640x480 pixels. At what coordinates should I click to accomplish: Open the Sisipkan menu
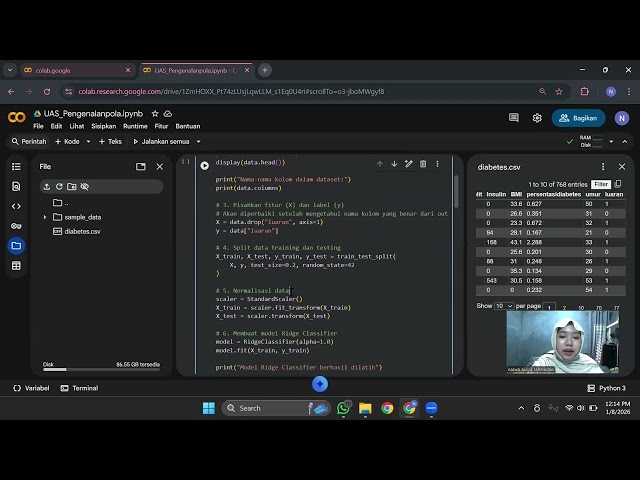coord(103,126)
